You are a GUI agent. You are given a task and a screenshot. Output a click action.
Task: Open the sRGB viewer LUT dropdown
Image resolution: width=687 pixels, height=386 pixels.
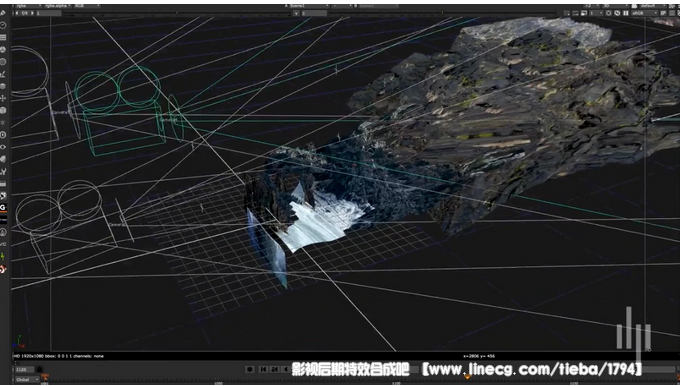click(645, 13)
